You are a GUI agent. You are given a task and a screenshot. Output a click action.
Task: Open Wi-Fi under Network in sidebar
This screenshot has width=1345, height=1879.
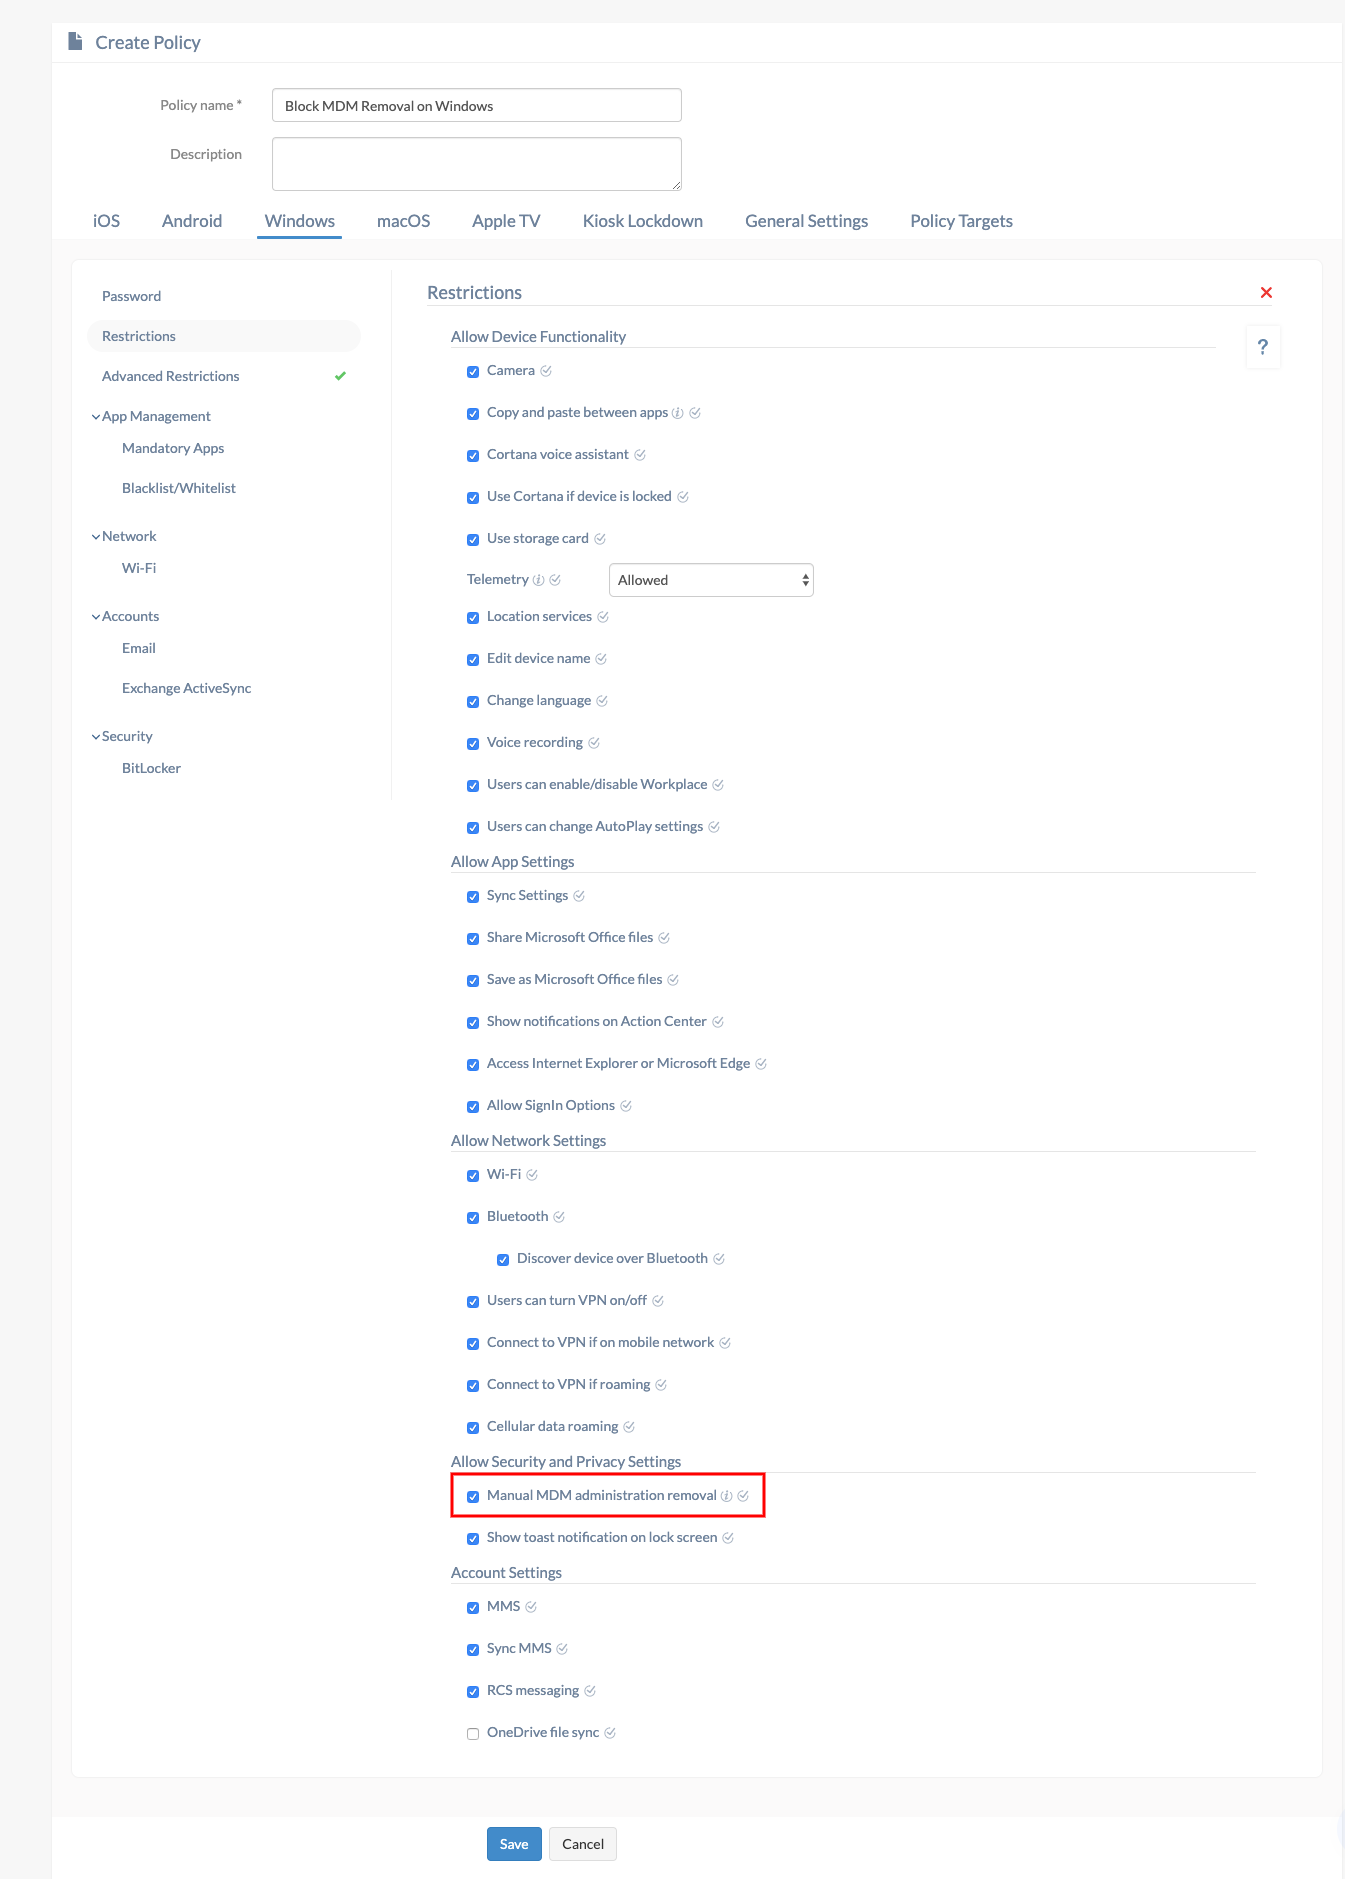click(139, 568)
